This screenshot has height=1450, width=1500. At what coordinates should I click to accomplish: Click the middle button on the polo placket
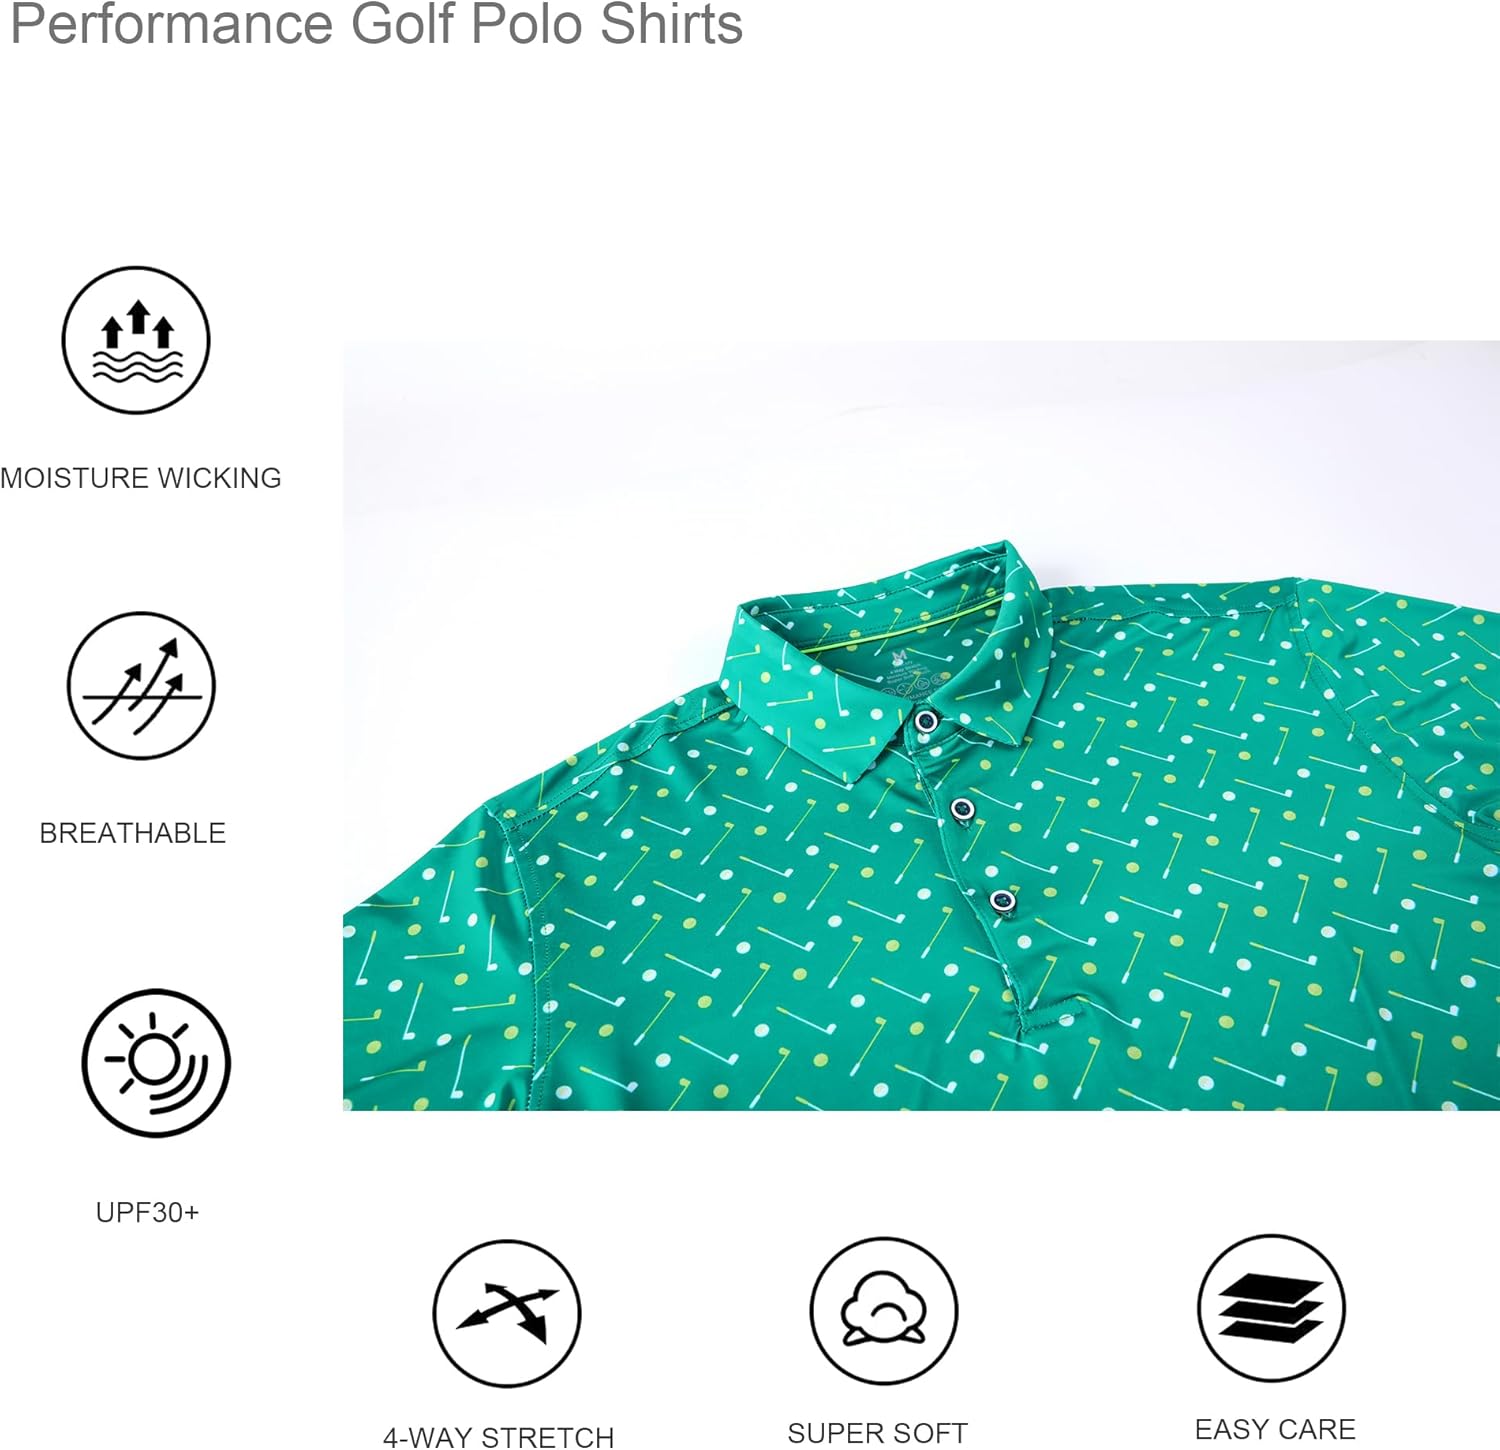[x=962, y=808]
